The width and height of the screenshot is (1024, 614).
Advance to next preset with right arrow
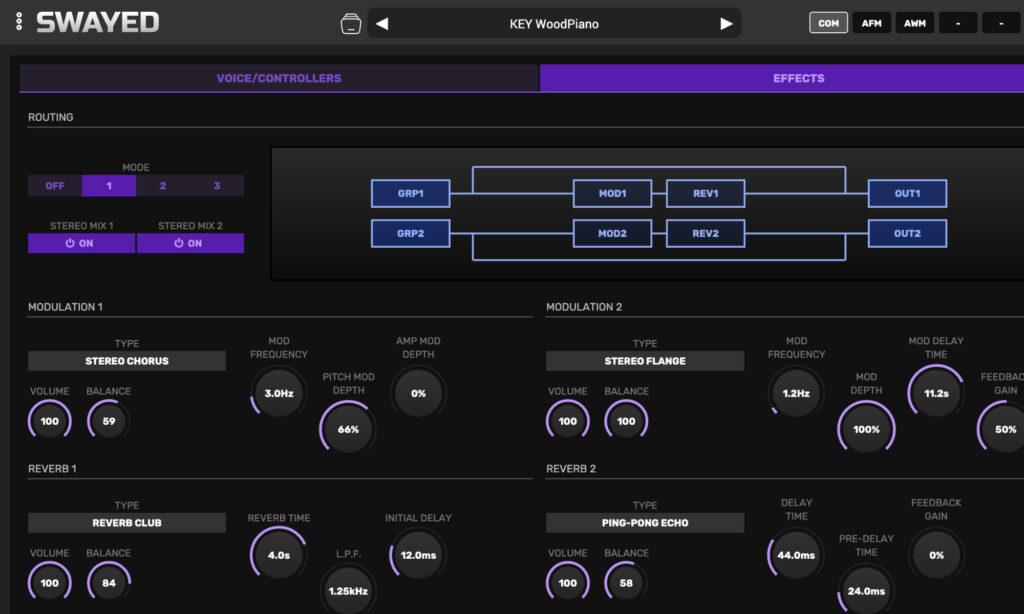tap(726, 23)
